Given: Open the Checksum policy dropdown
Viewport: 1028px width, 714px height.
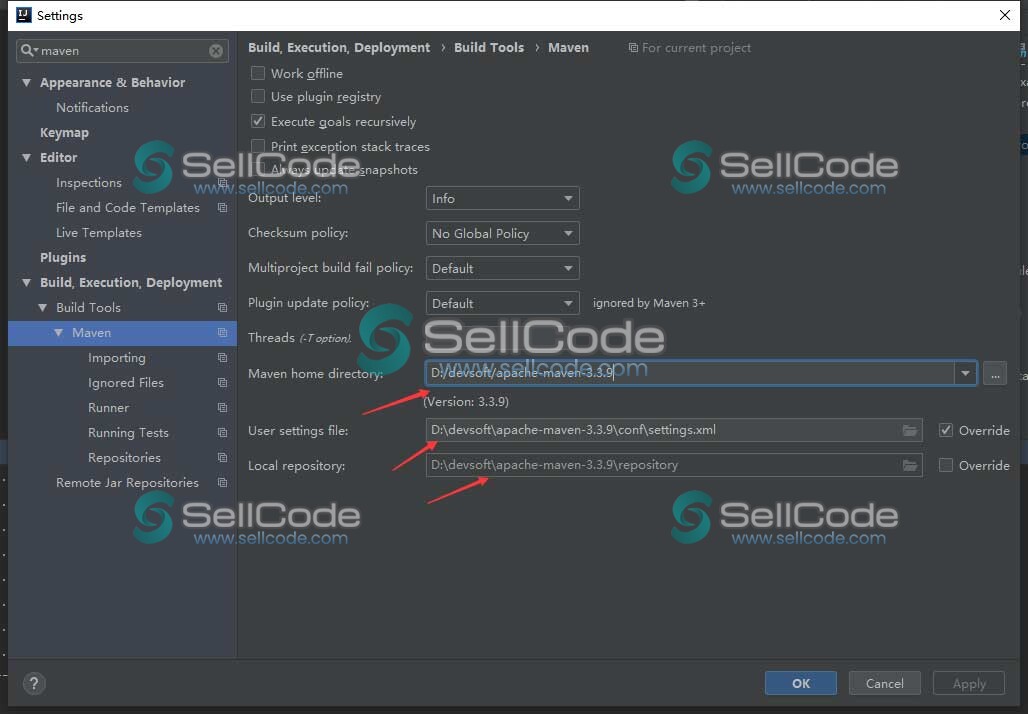Looking at the screenshot, I should (502, 233).
